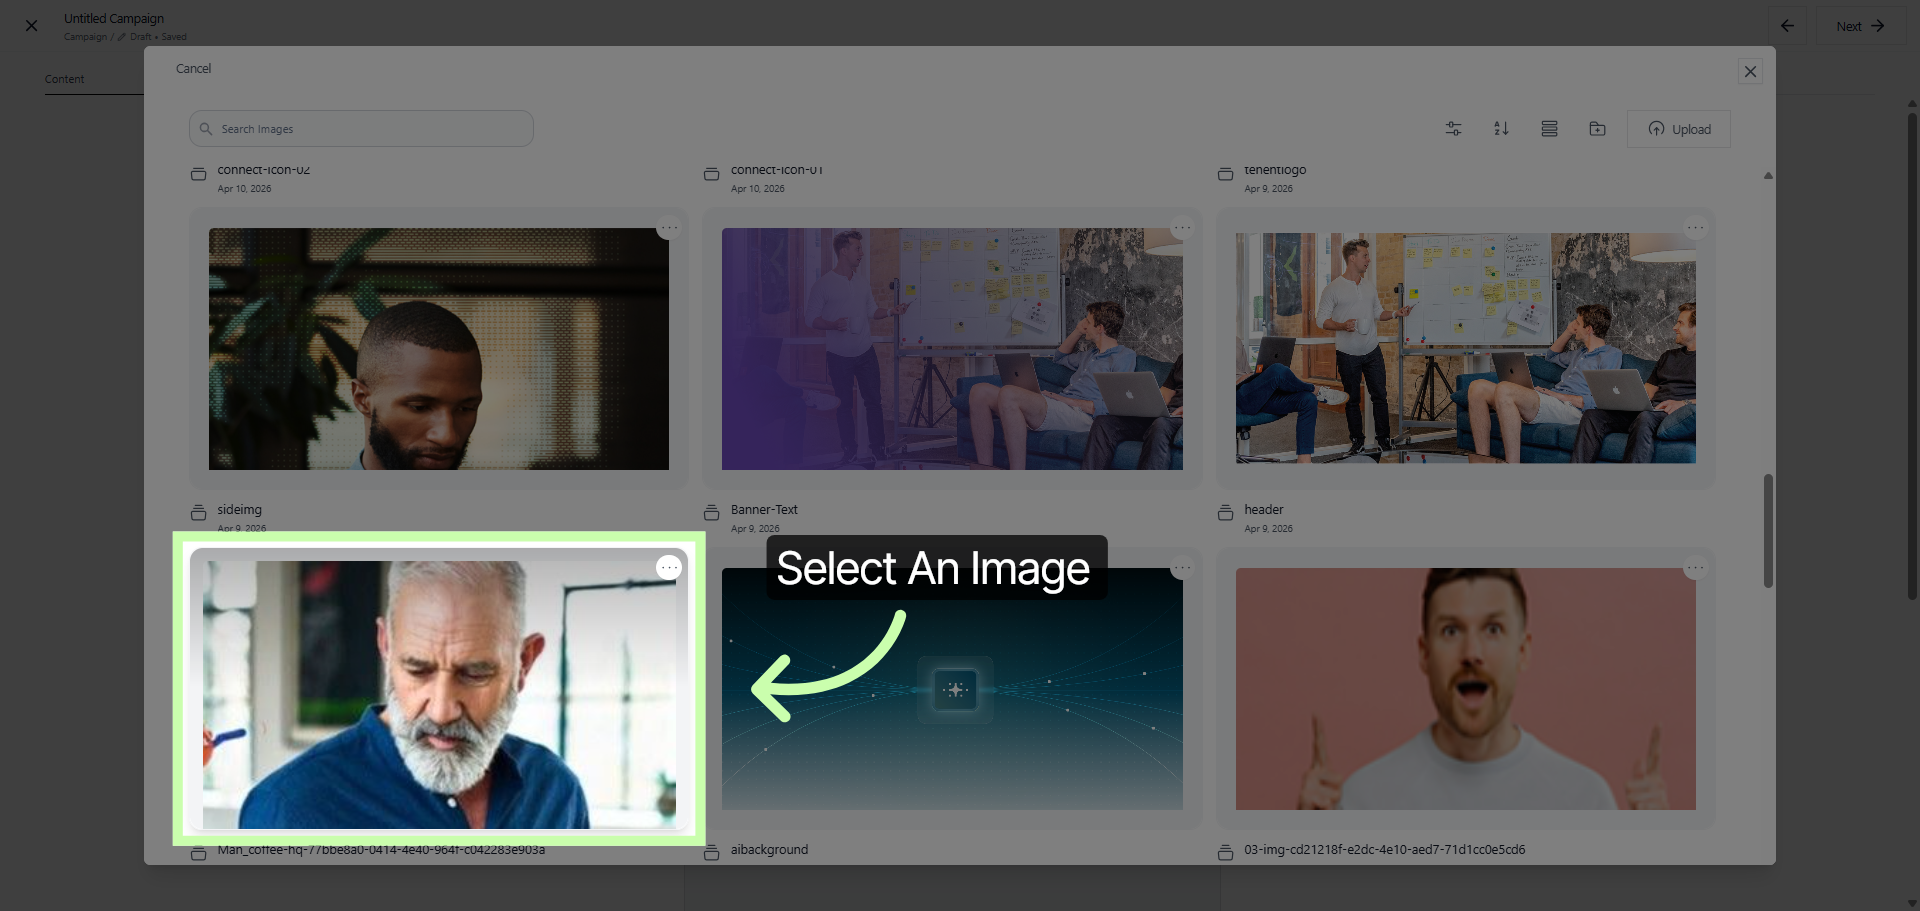This screenshot has width=1920, height=911.
Task: Click the scroll-up arrow of the image list
Action: click(x=1768, y=176)
